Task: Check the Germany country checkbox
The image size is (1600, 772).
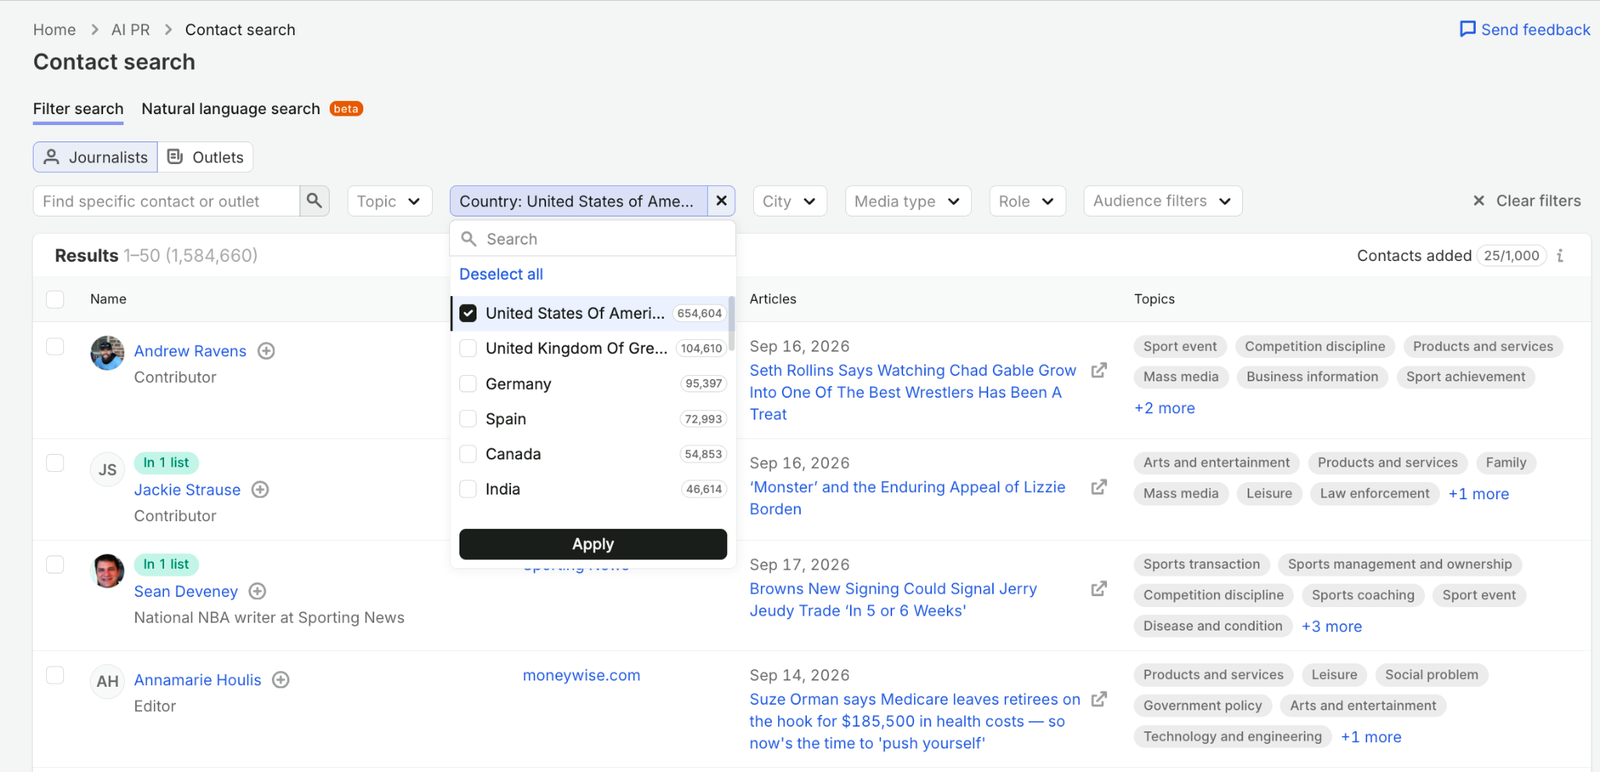Action: click(468, 384)
